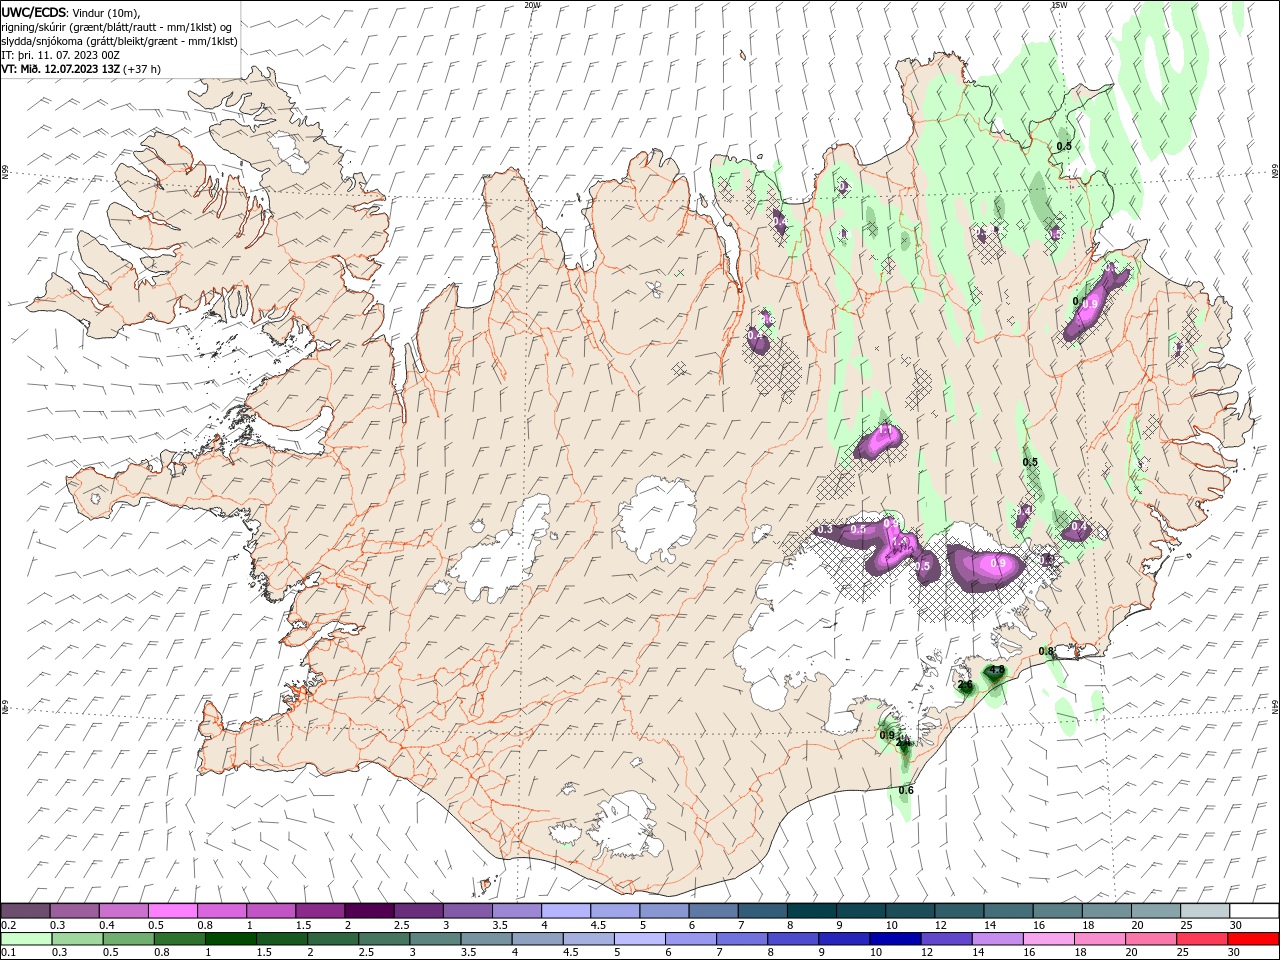Select the light grey 25–30 snow swatch
This screenshot has width=1280, height=960.
click(x=1204, y=911)
